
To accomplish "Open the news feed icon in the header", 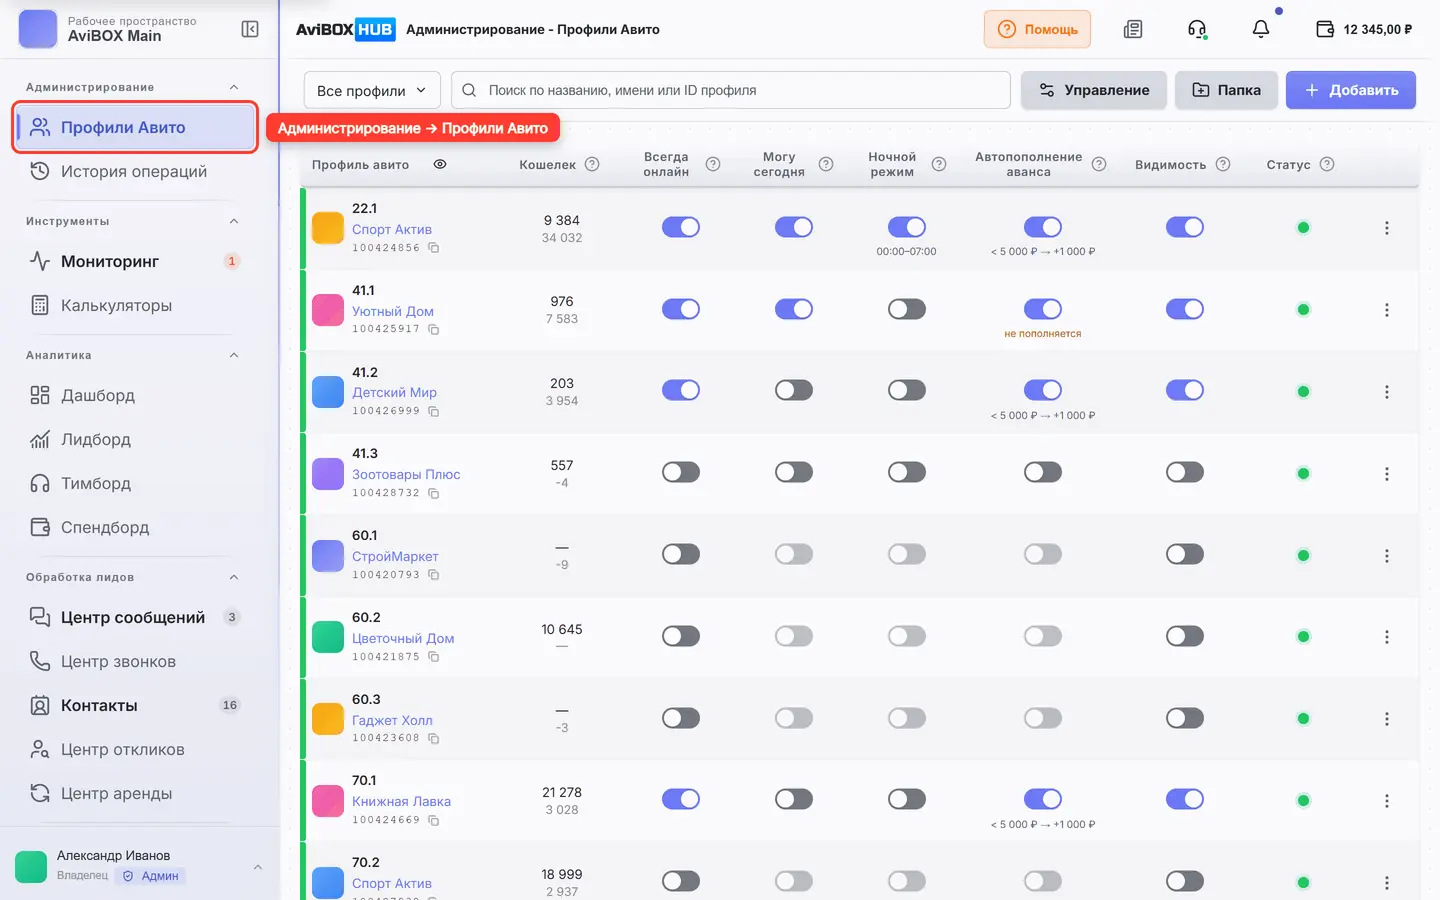I will click(x=1133, y=29).
